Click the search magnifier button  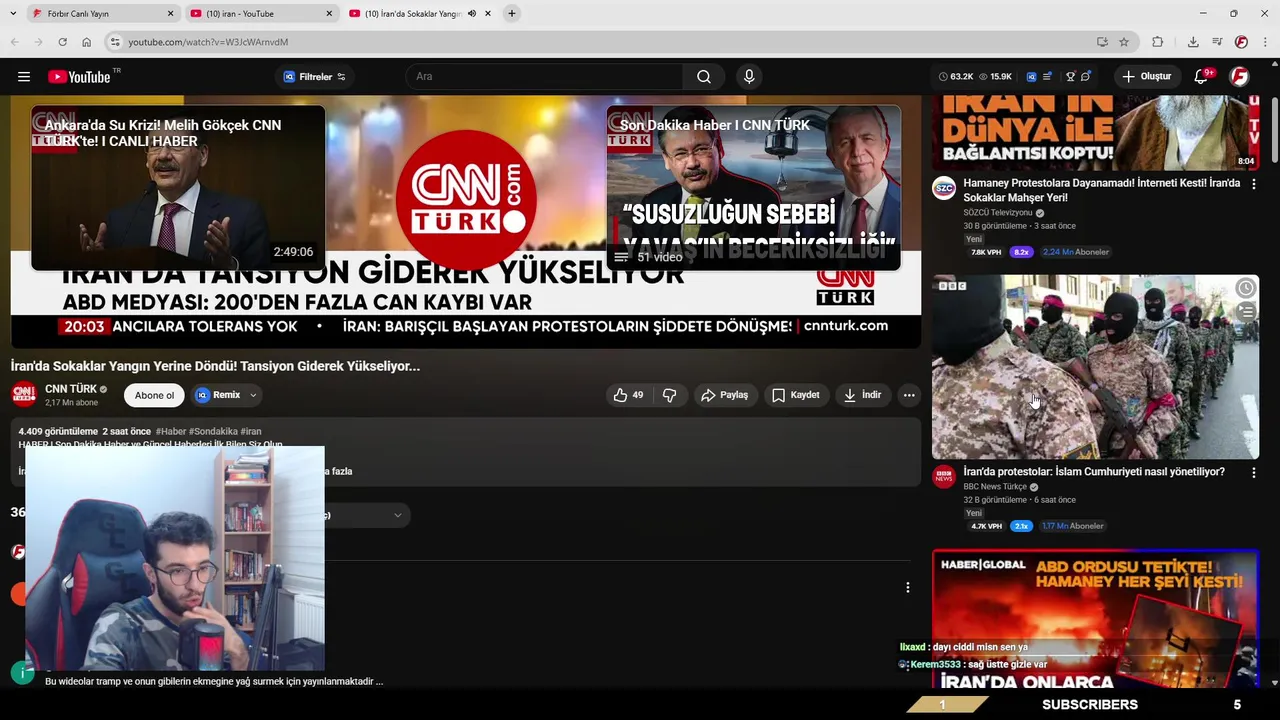point(704,77)
